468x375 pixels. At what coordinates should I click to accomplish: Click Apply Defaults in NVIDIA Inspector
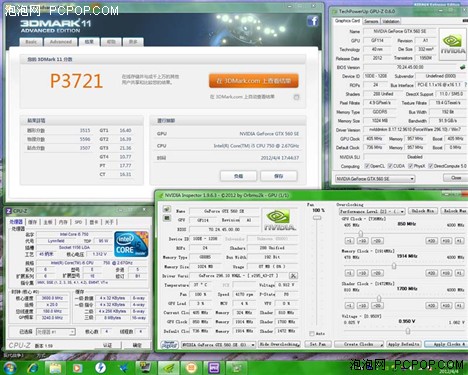tap(404, 344)
